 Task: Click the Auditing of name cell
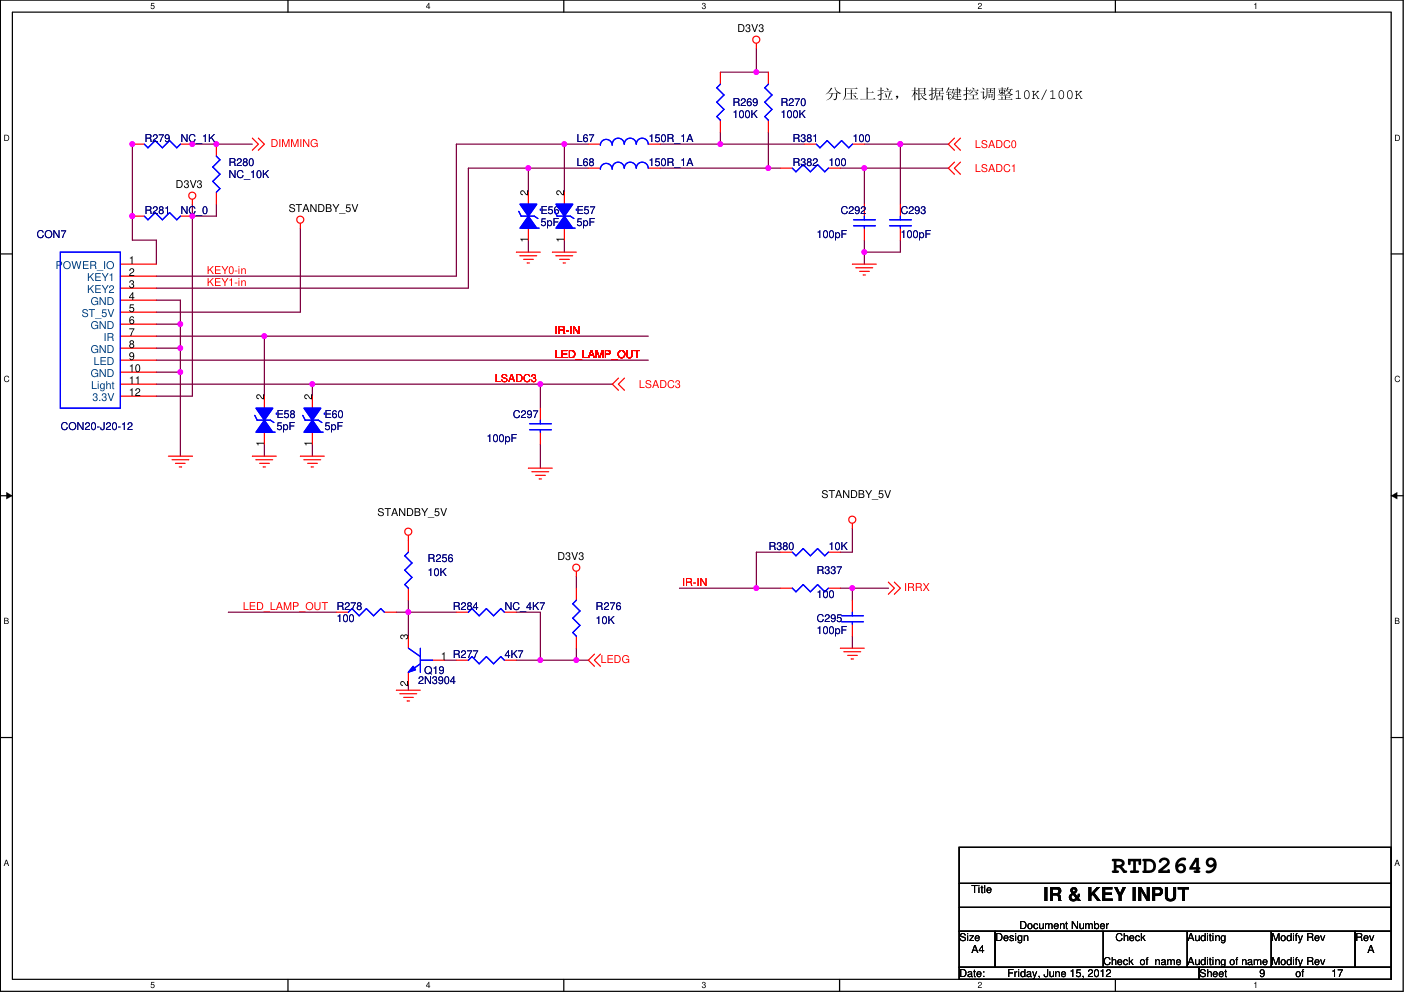1228,961
